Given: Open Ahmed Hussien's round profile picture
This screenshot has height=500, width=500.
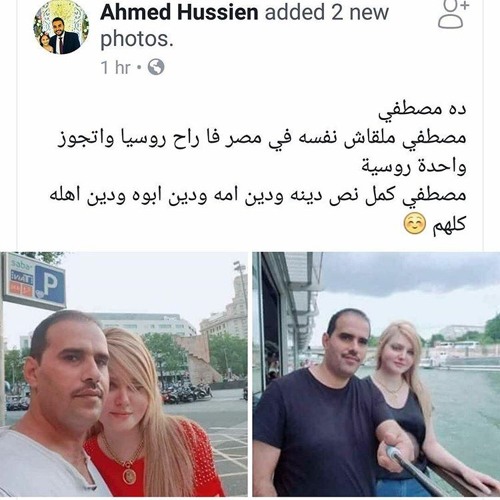Looking at the screenshot, I should click(x=61, y=27).
